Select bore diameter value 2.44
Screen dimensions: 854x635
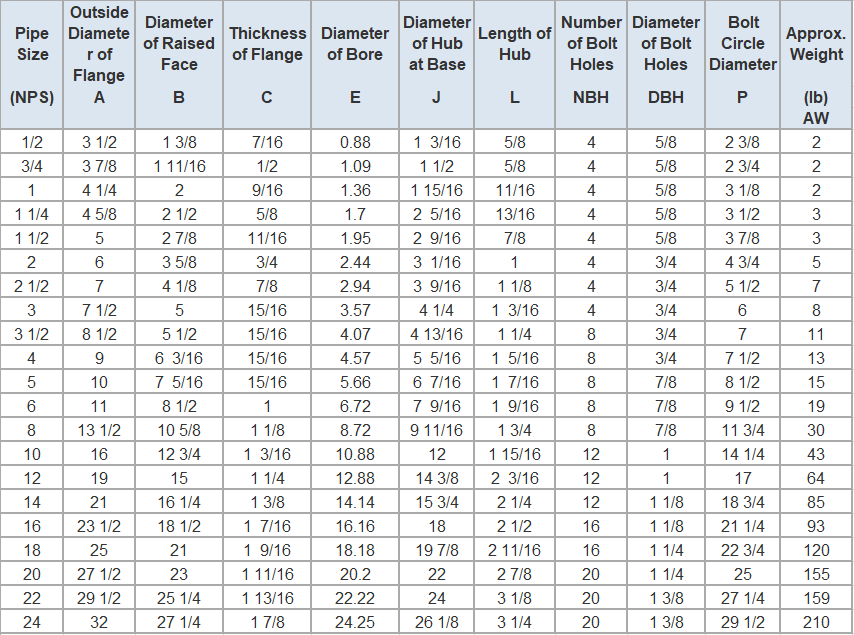click(355, 262)
